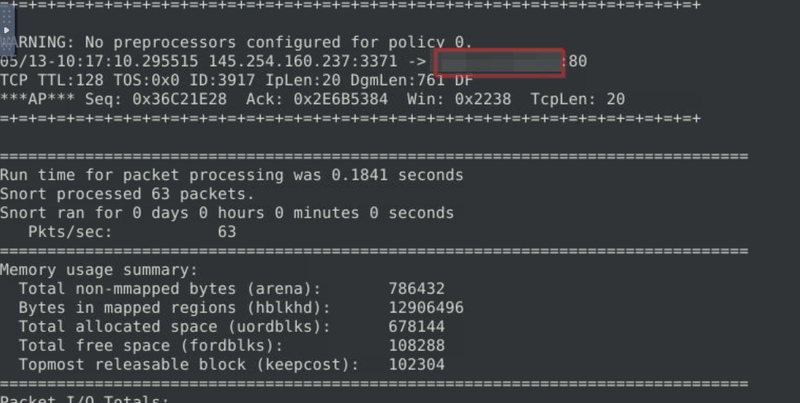Click the red-outlined redacted destination IP box
The image size is (800, 403).
coord(498,62)
